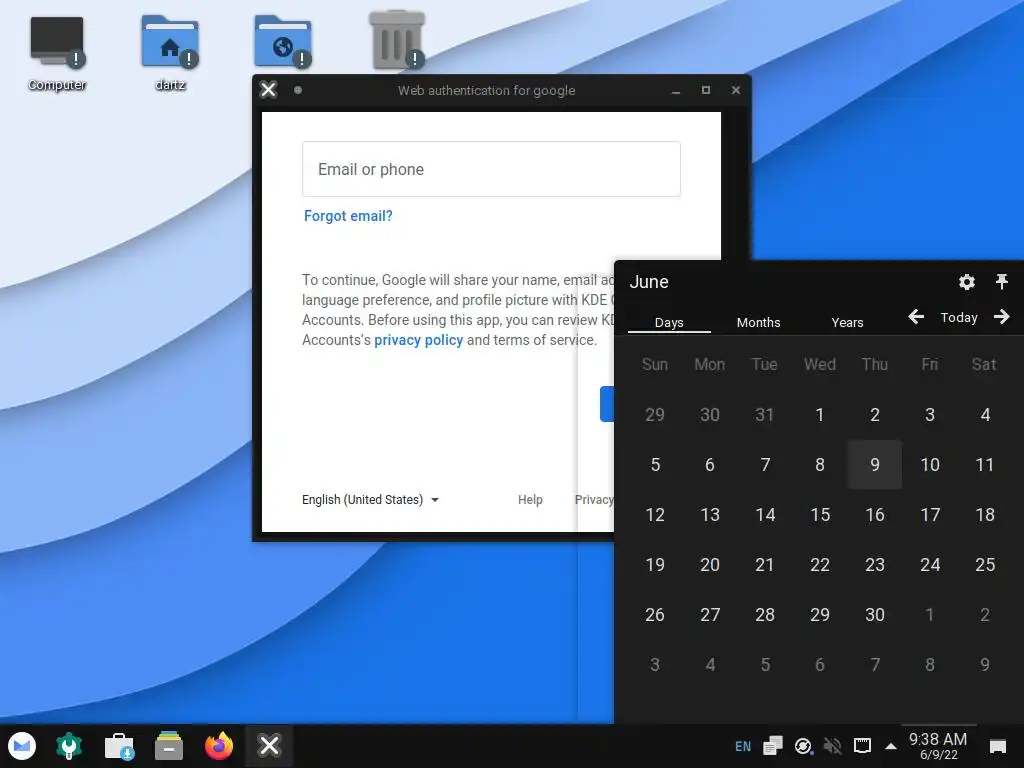Open the software store icon in taskbar
1024x768 pixels.
pyautogui.click(x=119, y=746)
